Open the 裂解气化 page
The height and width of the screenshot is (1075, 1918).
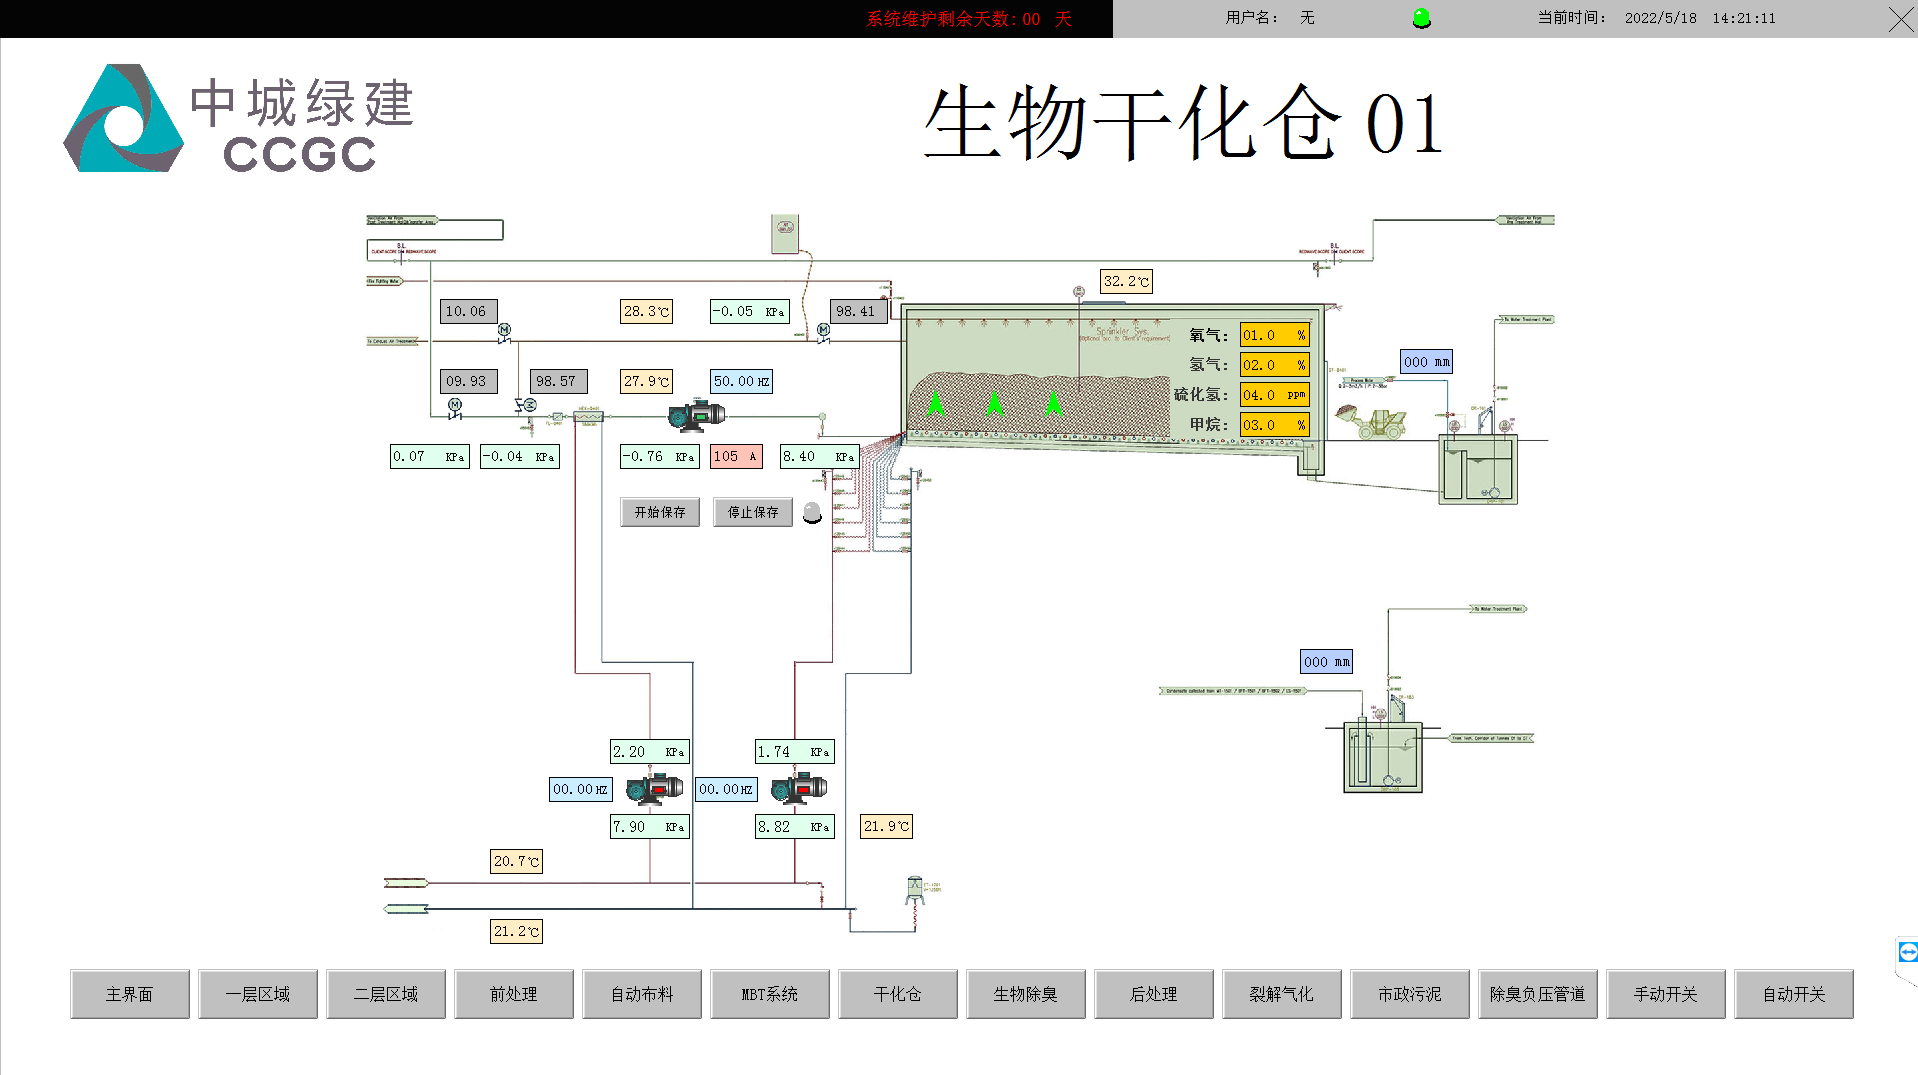[1281, 994]
